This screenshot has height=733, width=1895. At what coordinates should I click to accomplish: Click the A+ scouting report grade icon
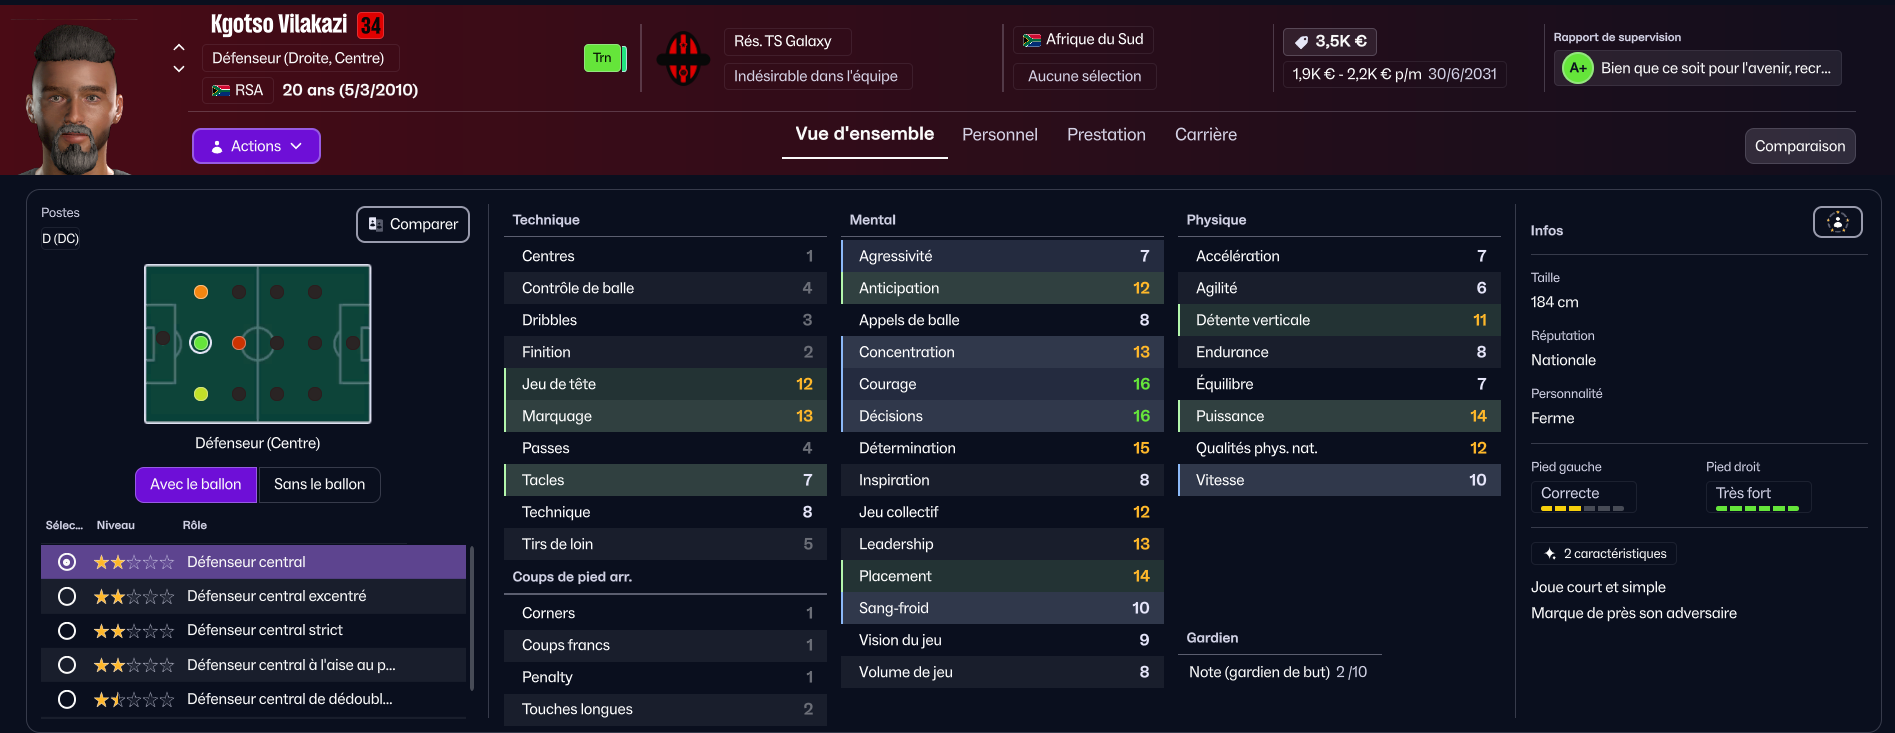click(1577, 68)
